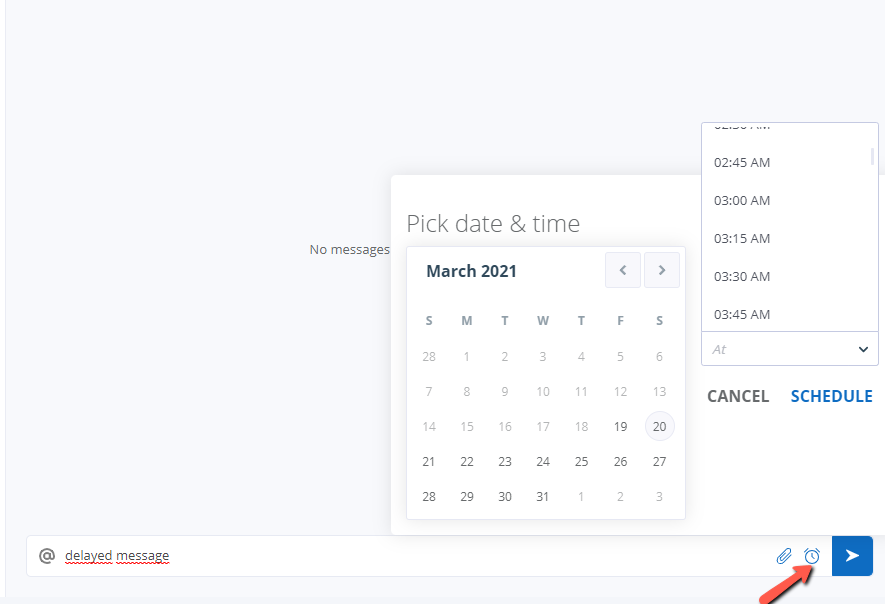This screenshot has width=885, height=604.
Task: Click the alarm clock schedule icon
Action: [x=812, y=556]
